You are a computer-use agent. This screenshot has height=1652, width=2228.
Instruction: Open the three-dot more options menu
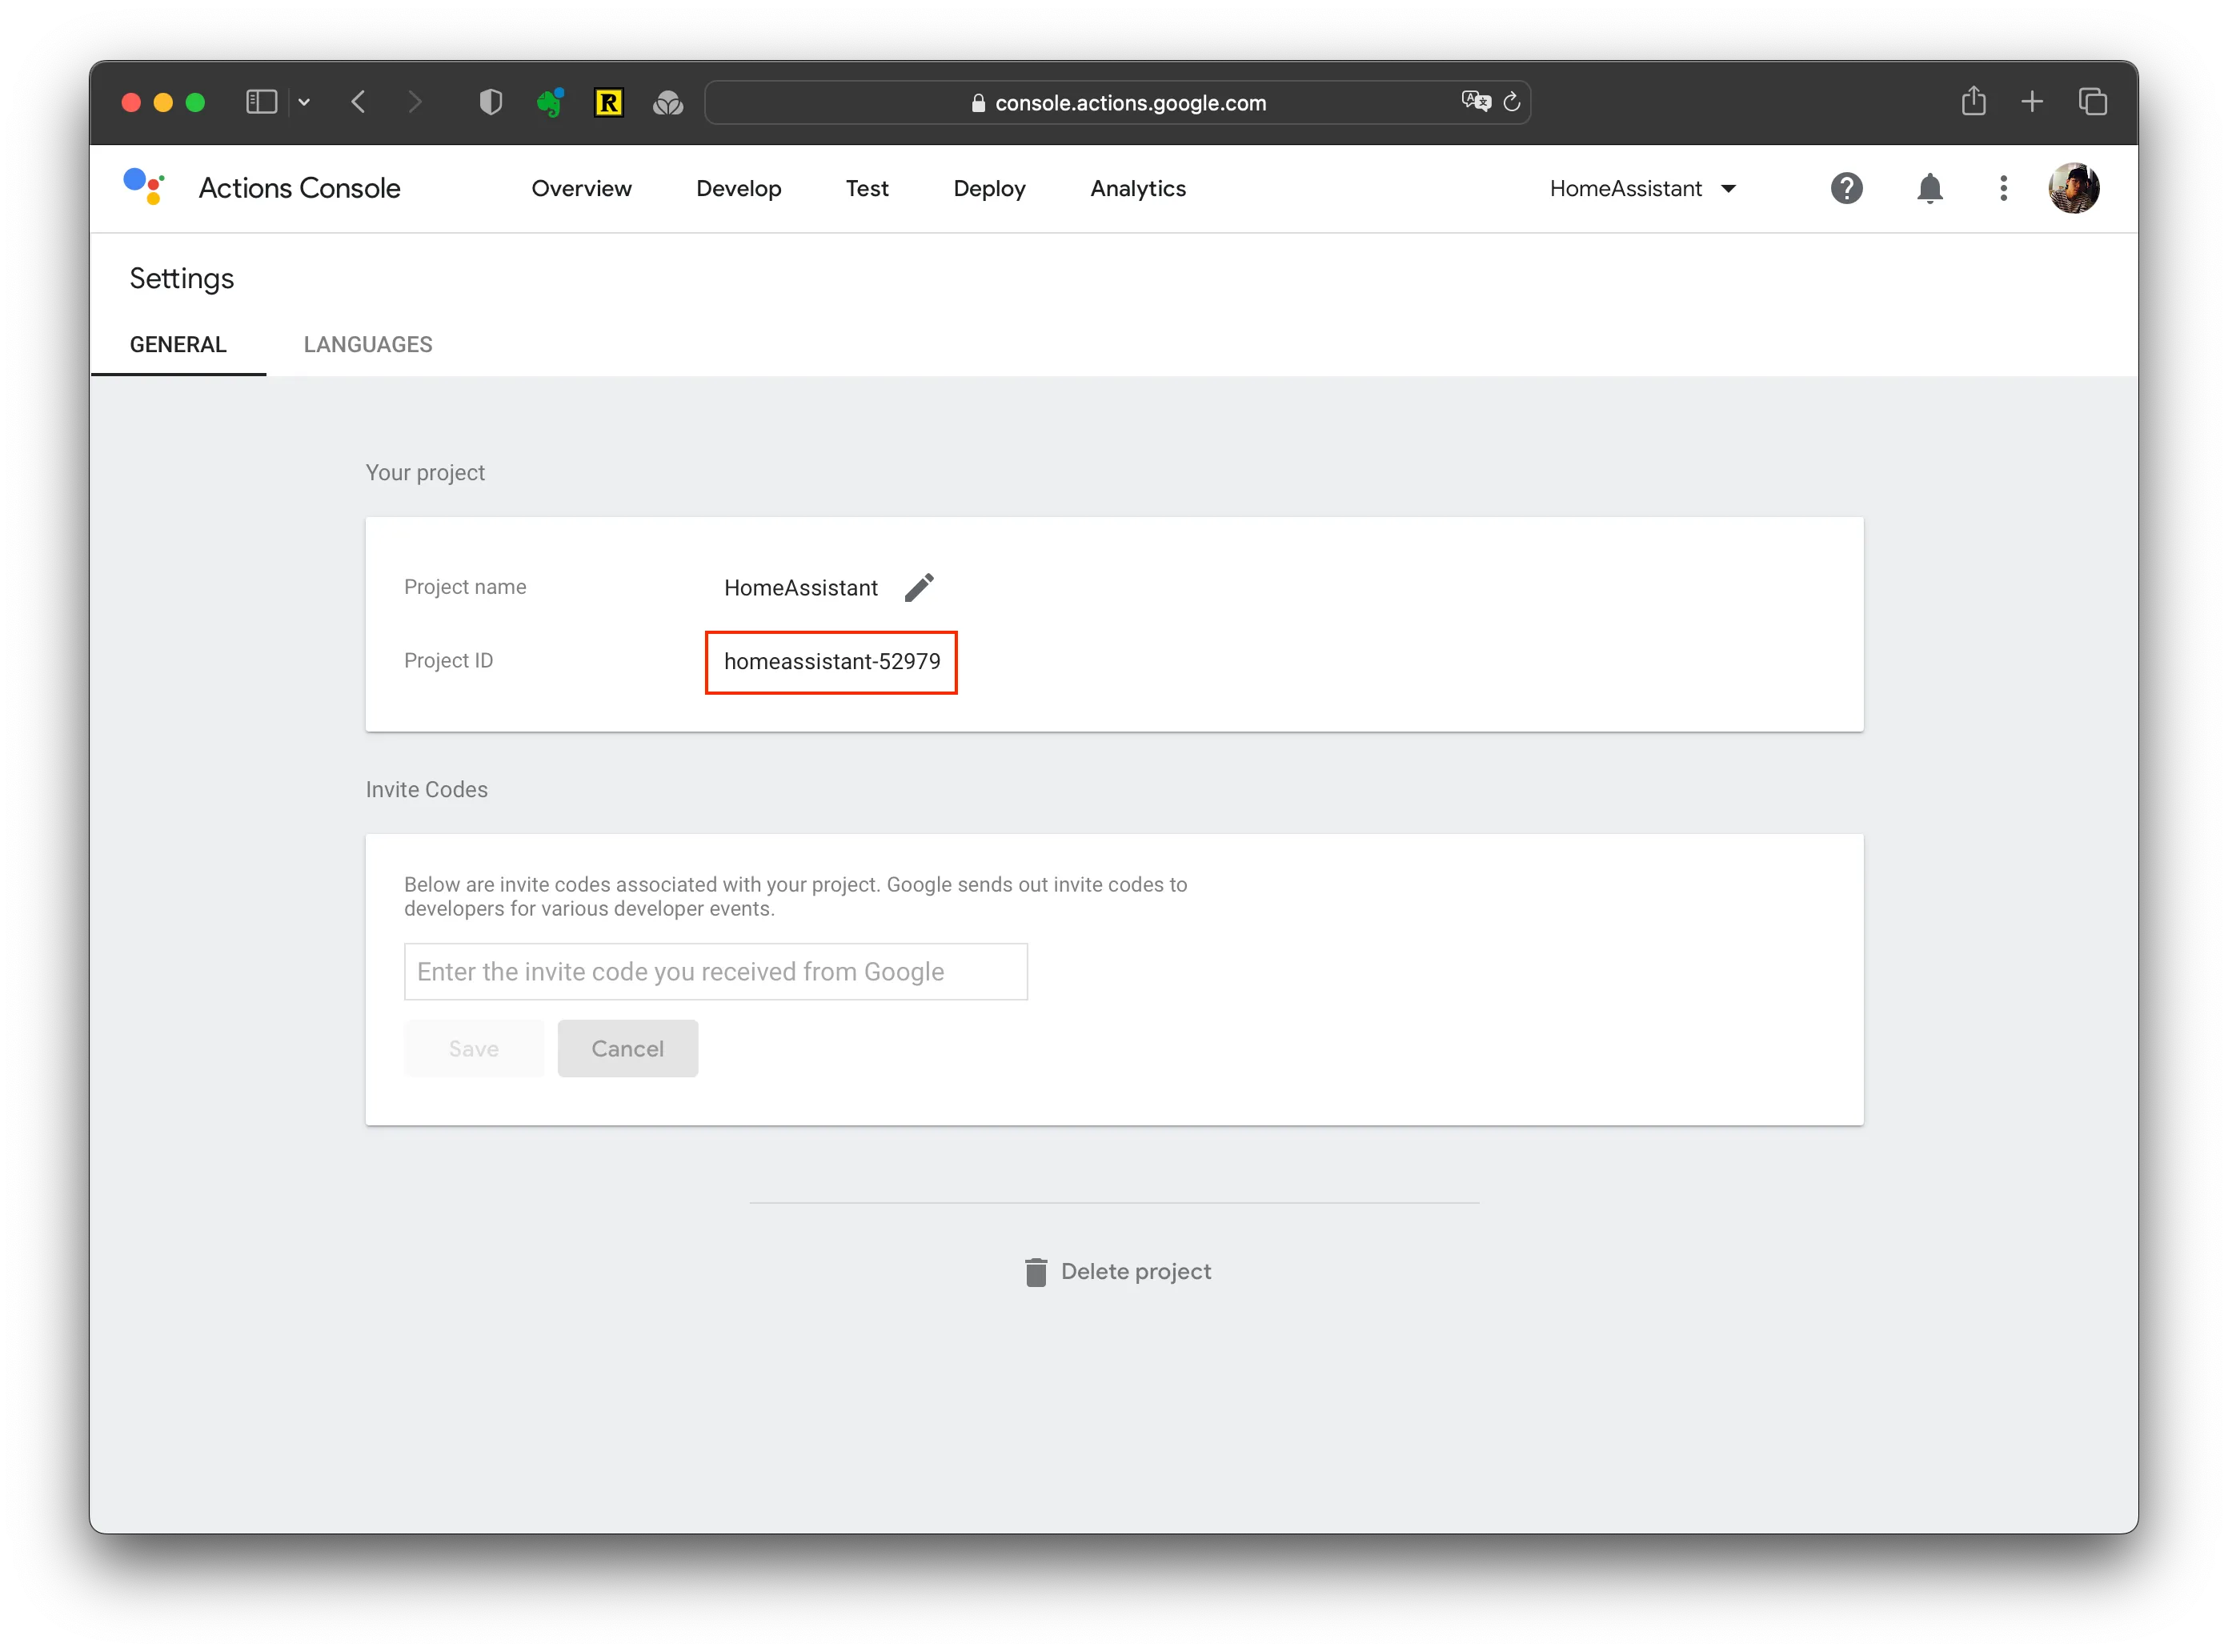coord(2002,188)
